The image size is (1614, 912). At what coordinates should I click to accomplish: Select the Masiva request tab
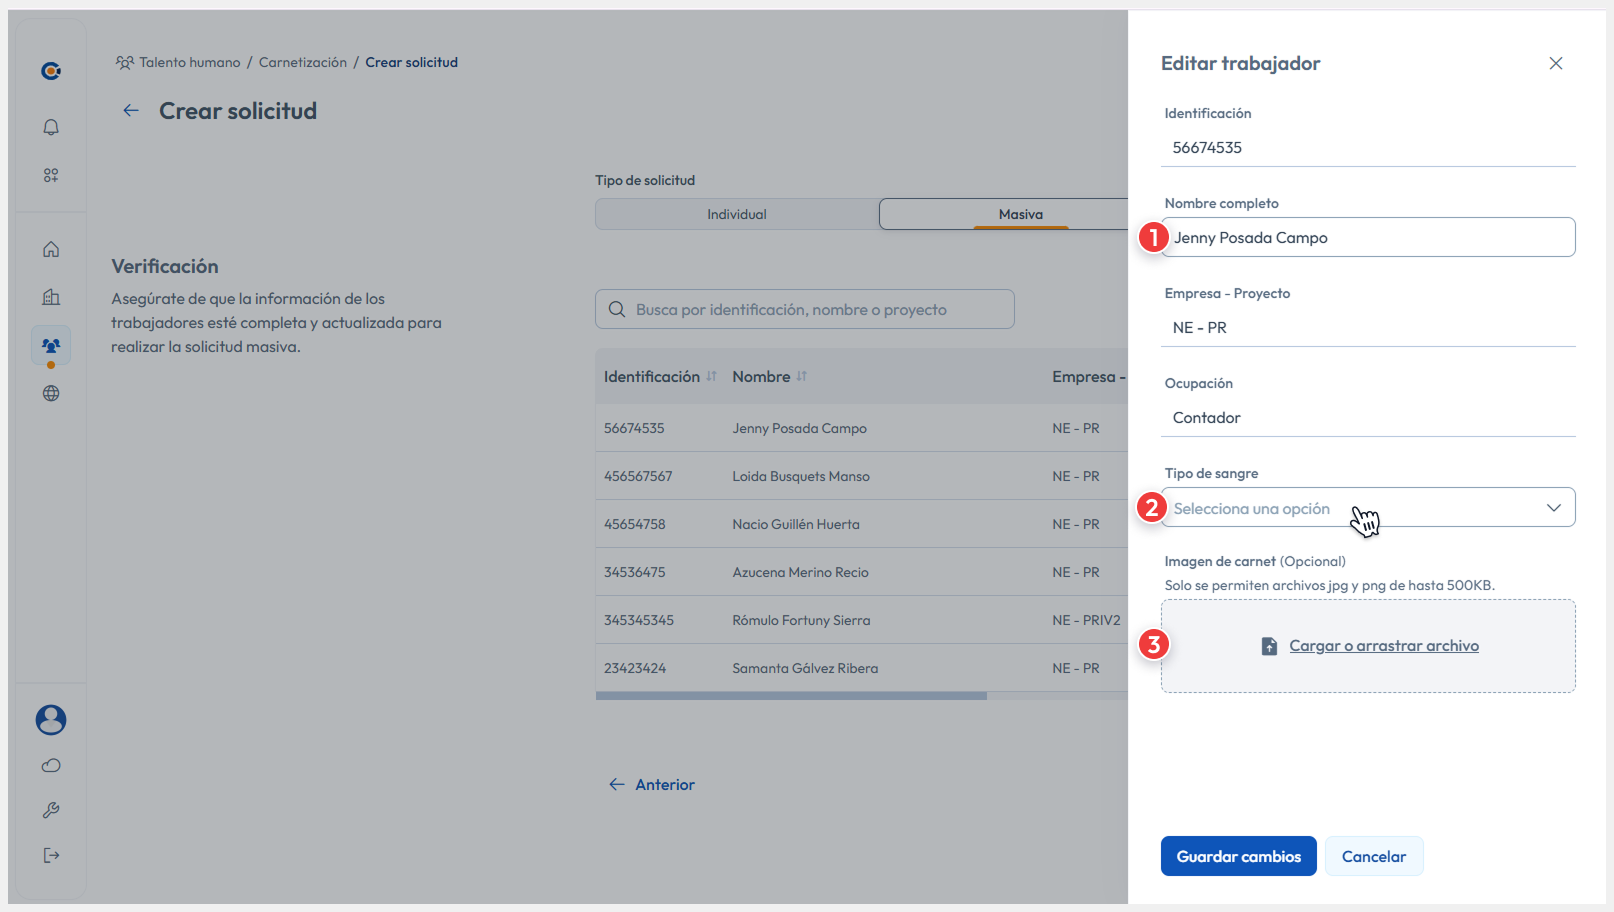1020,214
